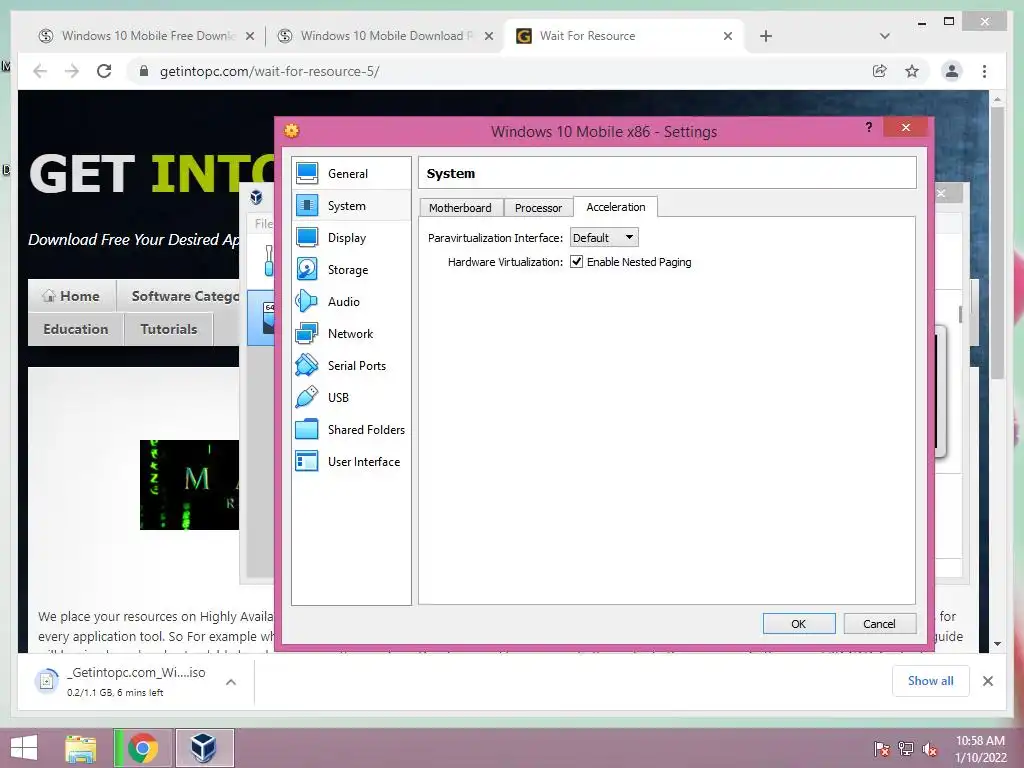Open Education menu on website
The width and height of the screenshot is (1024, 768).
76,329
